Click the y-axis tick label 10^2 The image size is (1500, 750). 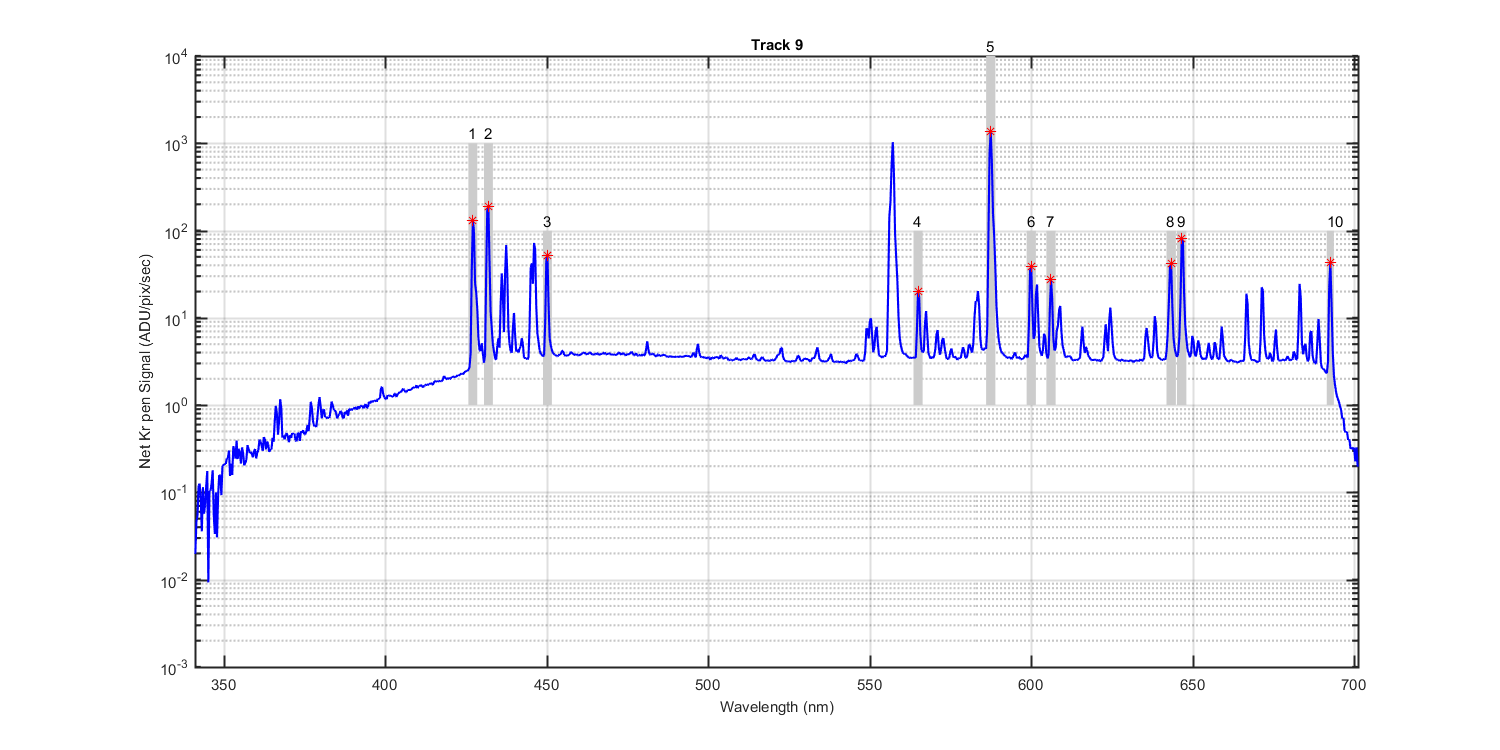177,231
